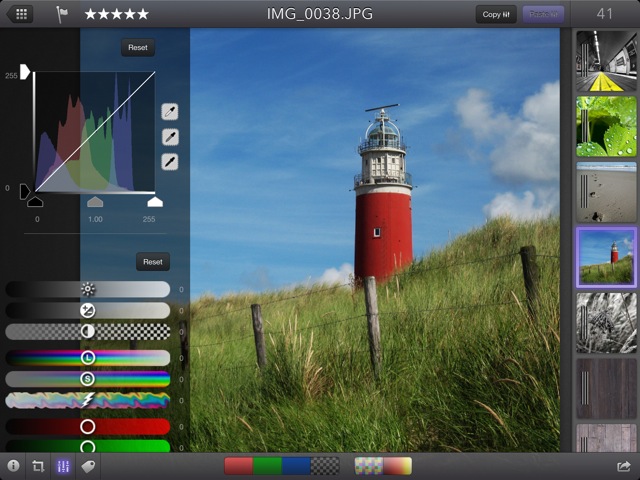Image resolution: width=640 pixels, height=480 pixels.
Task: Click the Copy kit button
Action: (495, 14)
